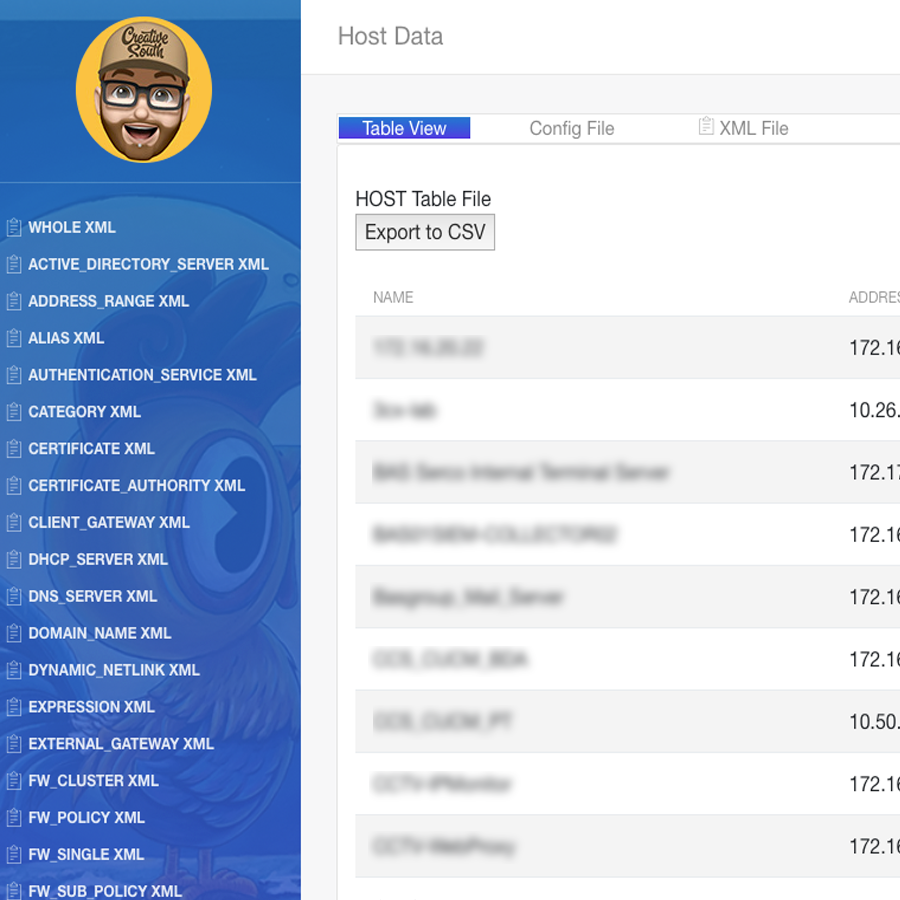This screenshot has width=900, height=900.
Task: Open ACTIVE_DIRECTORY_SERVER XML link
Action: [148, 265]
